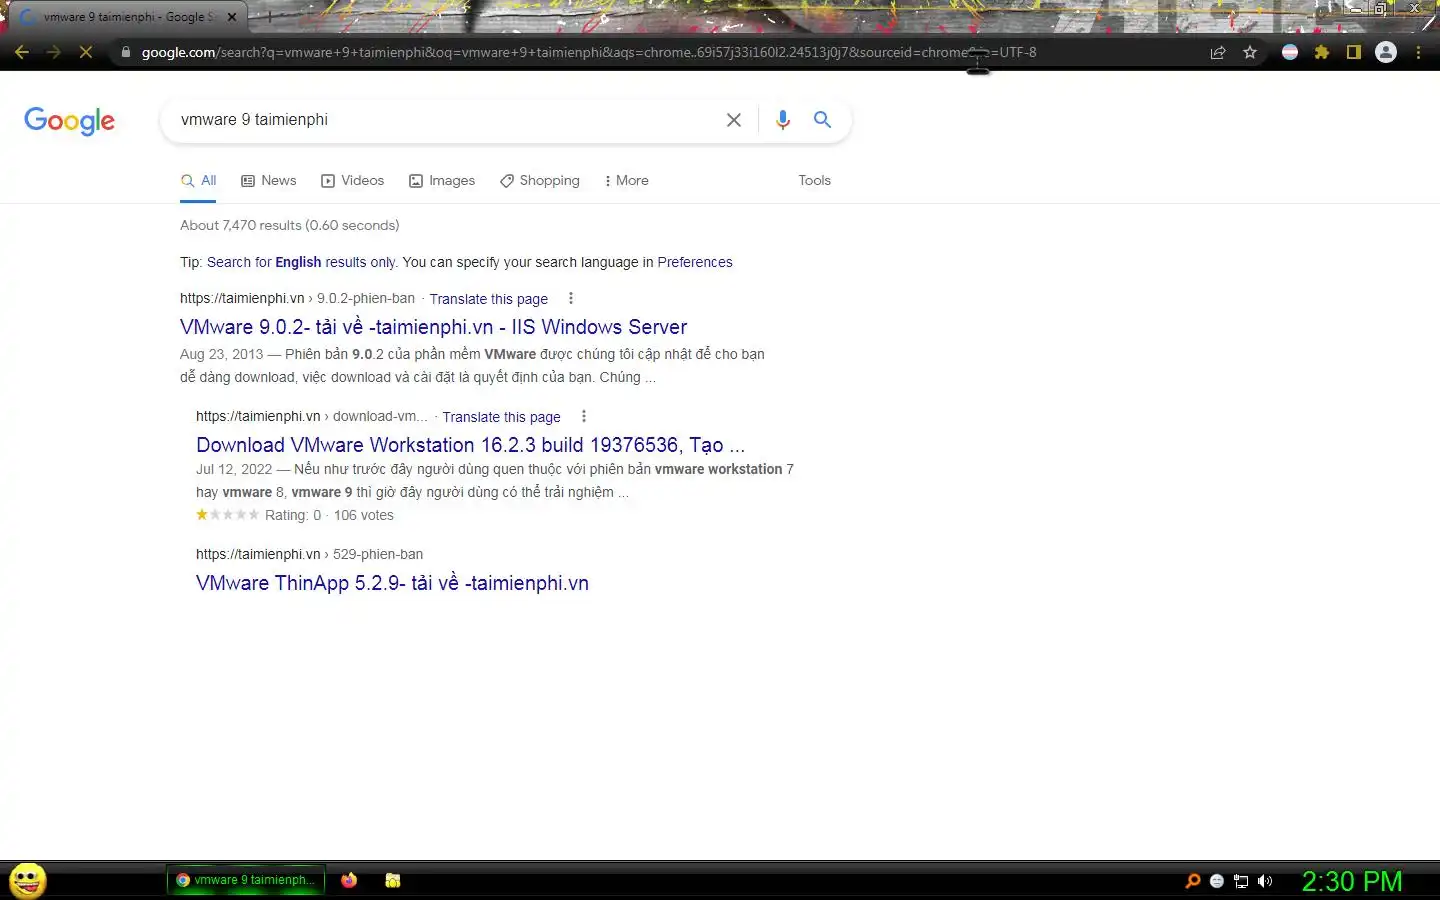Open the file manager from the taskbar
This screenshot has width=1440, height=900.
click(393, 880)
